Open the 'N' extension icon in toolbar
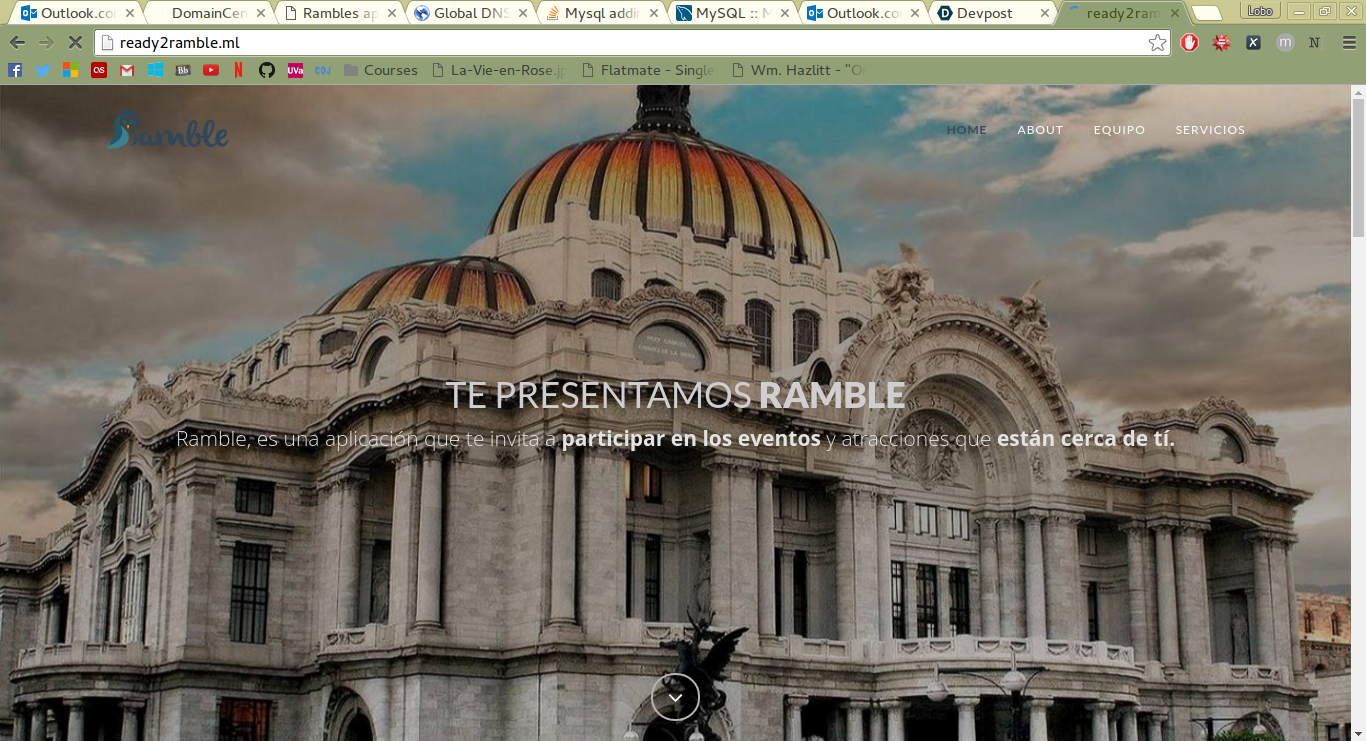This screenshot has height=741, width=1366. (x=1315, y=43)
